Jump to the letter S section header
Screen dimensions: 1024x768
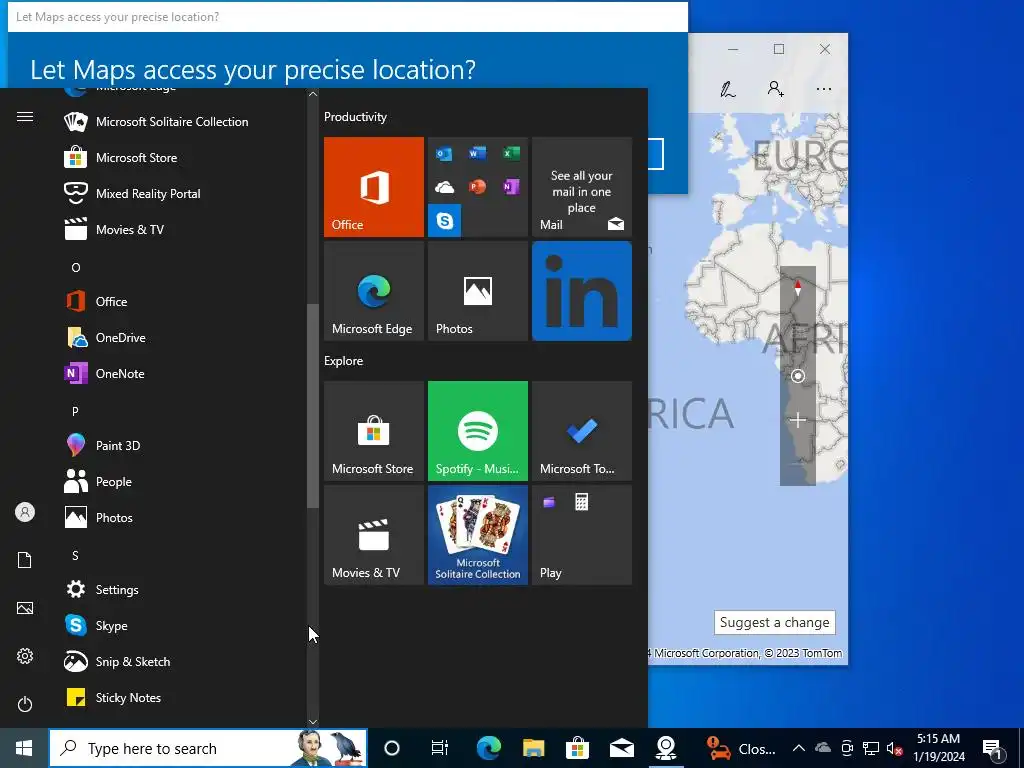click(x=75, y=556)
